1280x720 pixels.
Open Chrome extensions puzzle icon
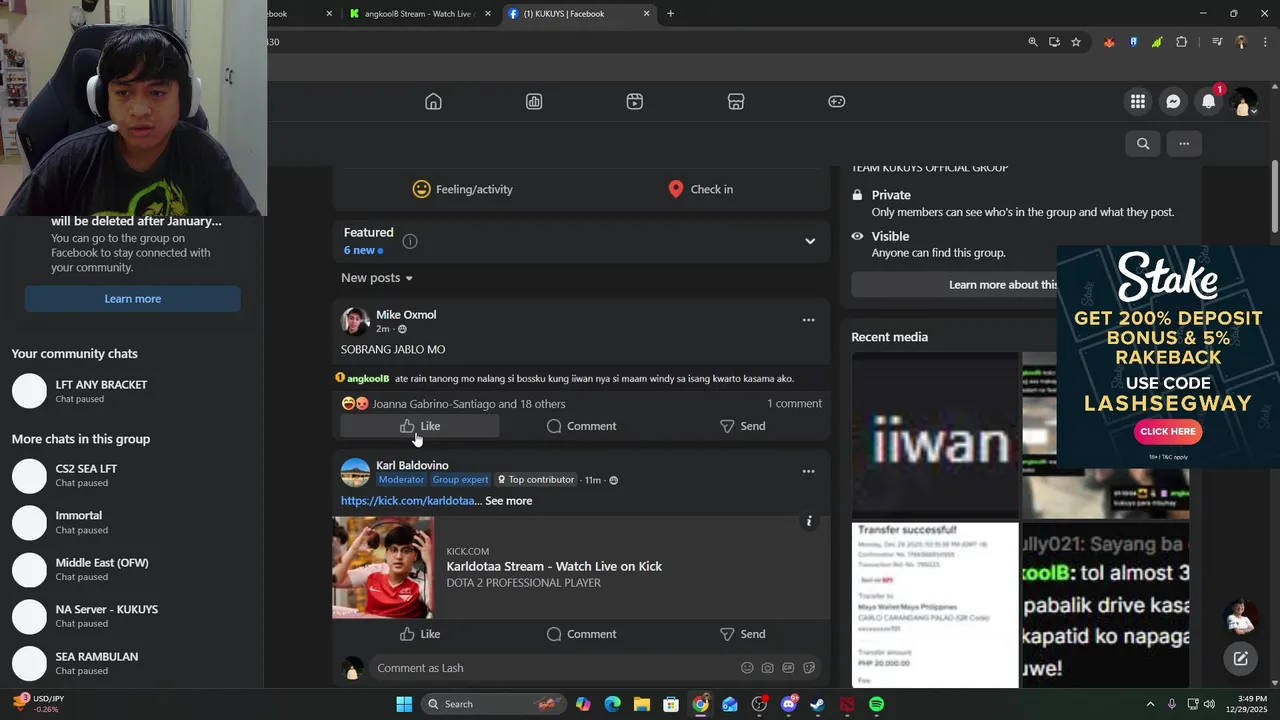tap(1182, 42)
